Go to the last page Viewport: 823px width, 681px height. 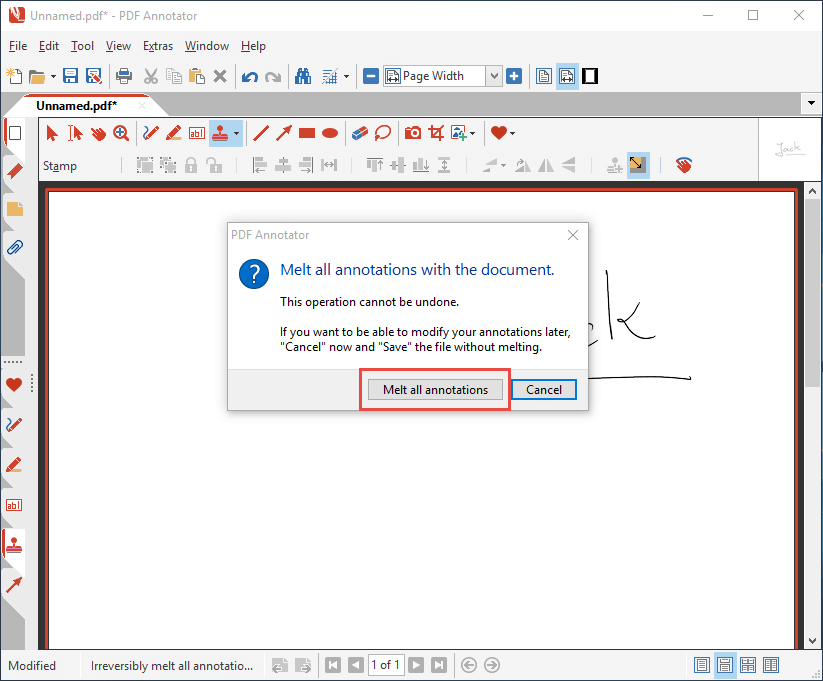pos(439,665)
